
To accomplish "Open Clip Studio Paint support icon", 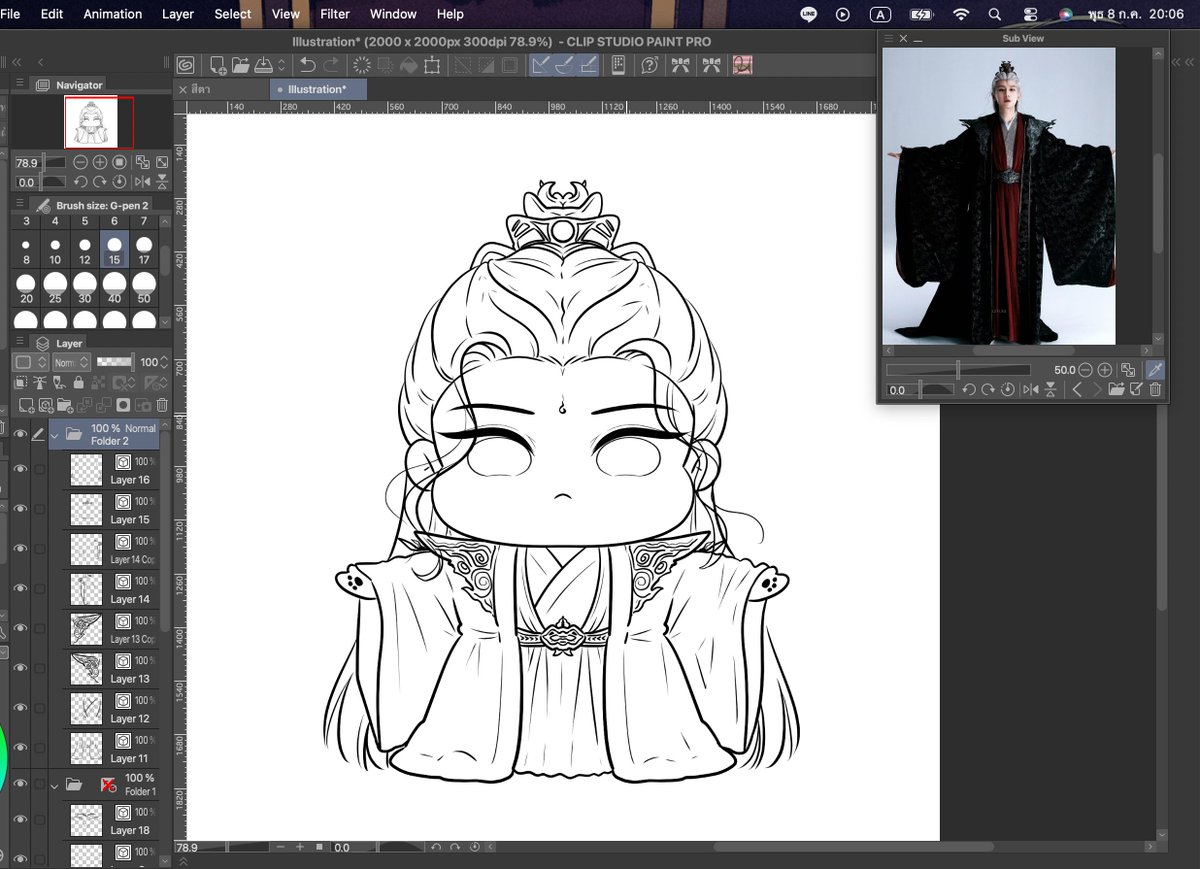I will click(650, 65).
